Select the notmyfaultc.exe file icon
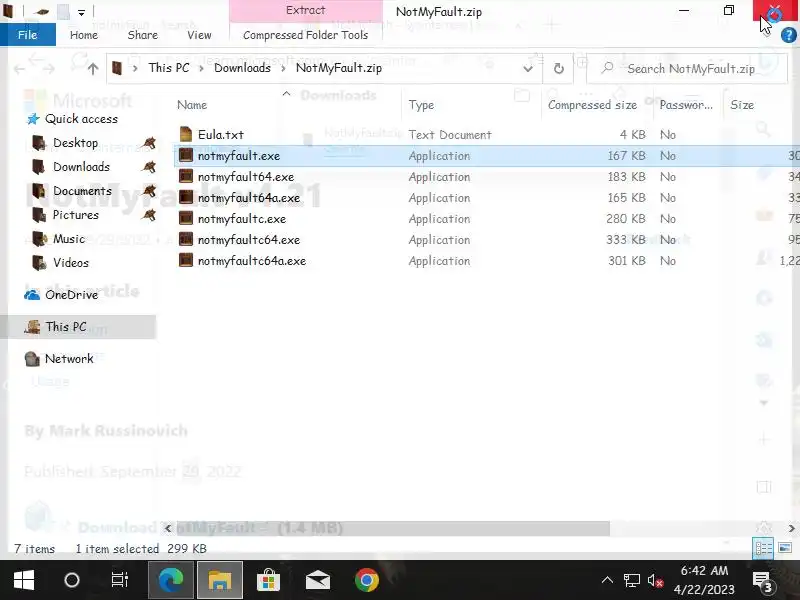This screenshot has height=600, width=800. point(186,218)
